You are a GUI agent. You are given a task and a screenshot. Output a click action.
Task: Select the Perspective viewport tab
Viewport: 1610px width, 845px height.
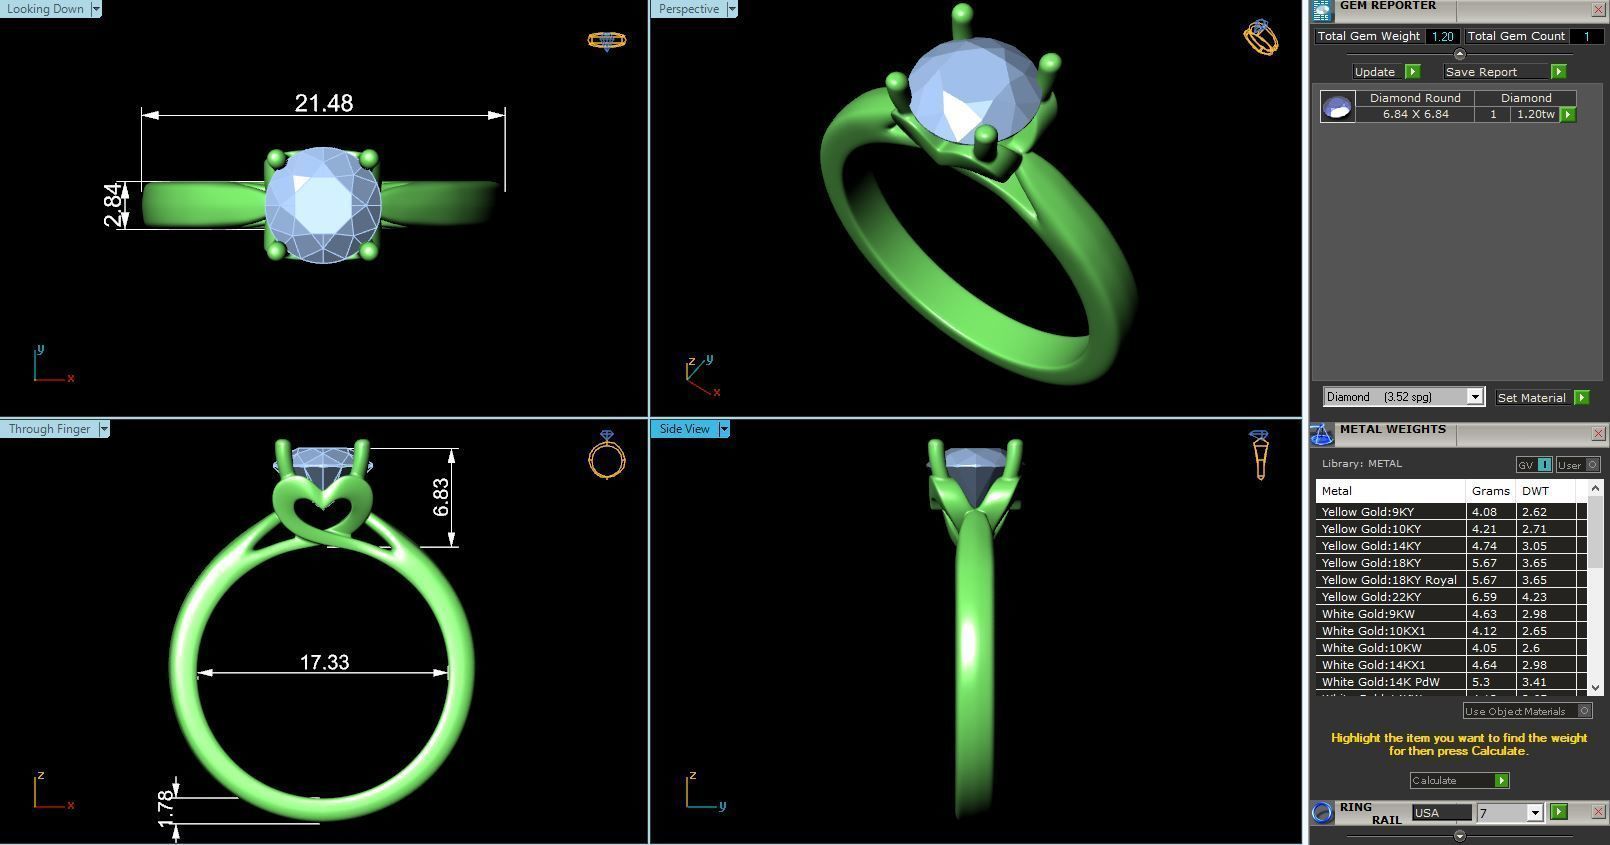[689, 9]
